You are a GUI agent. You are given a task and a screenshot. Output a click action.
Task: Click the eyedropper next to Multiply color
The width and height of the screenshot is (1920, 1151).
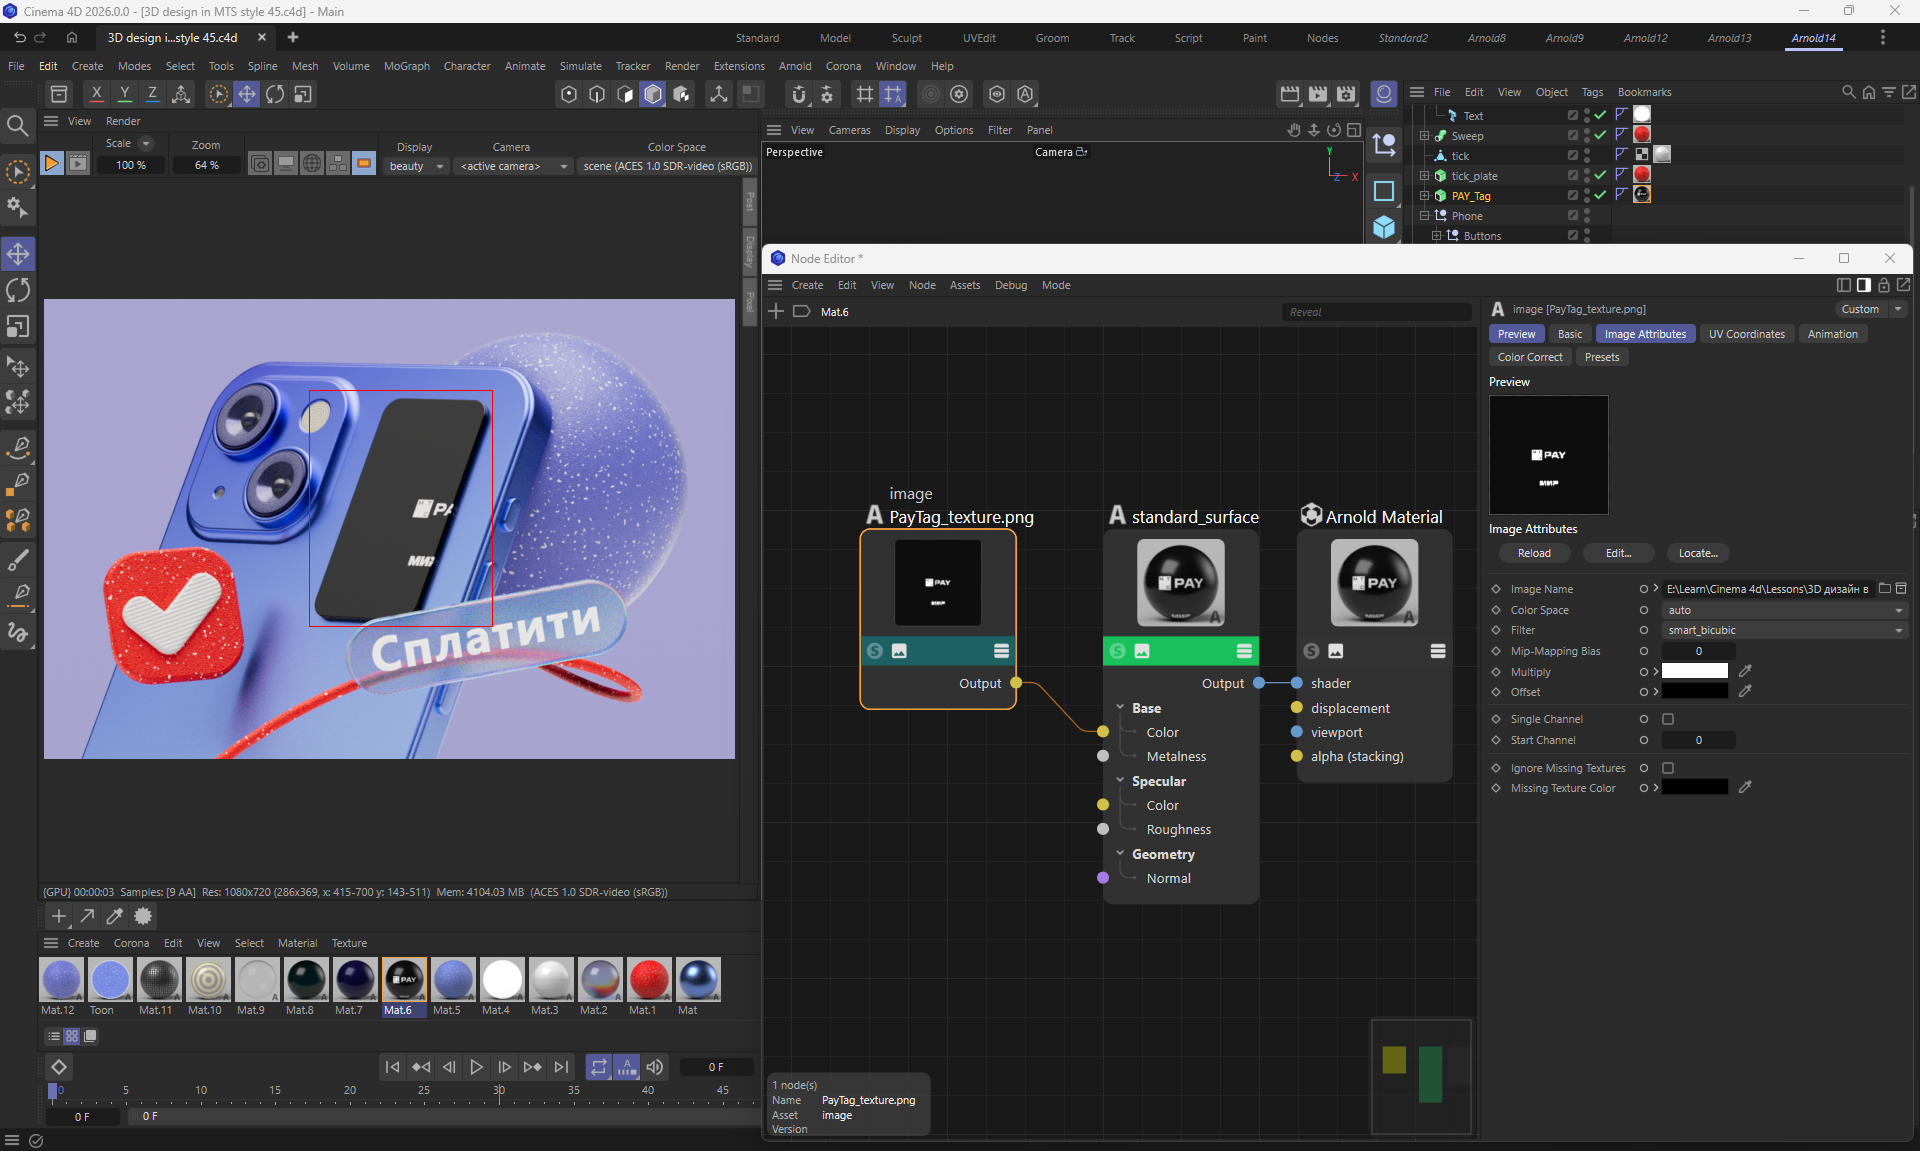[1745, 671]
